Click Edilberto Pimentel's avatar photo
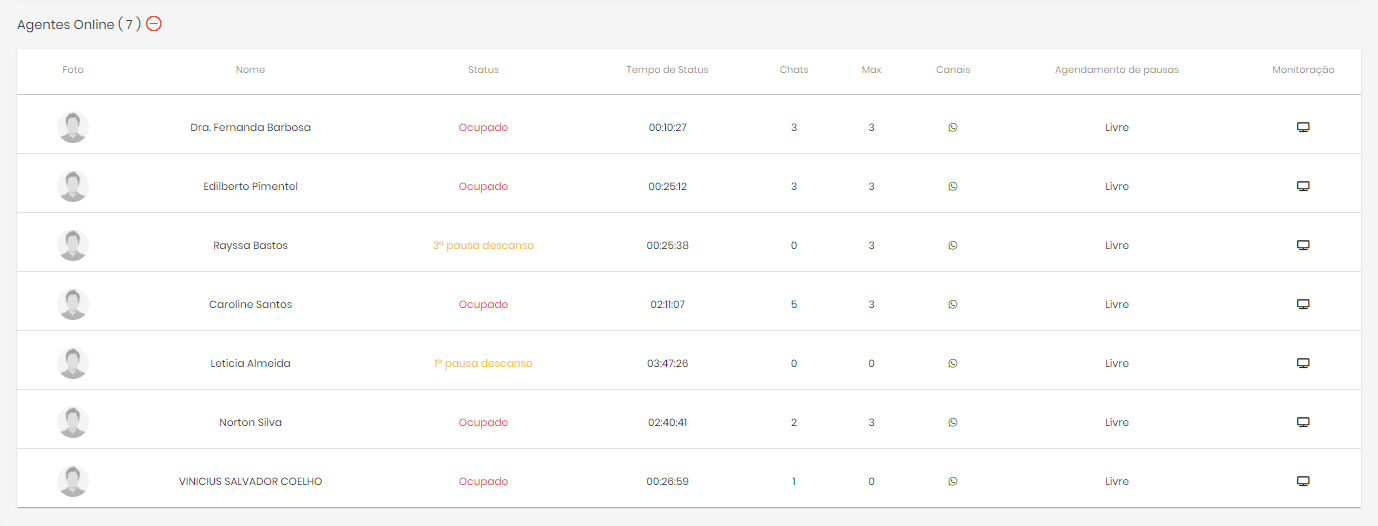Viewport: 1378px width, 526px height. 73,186
